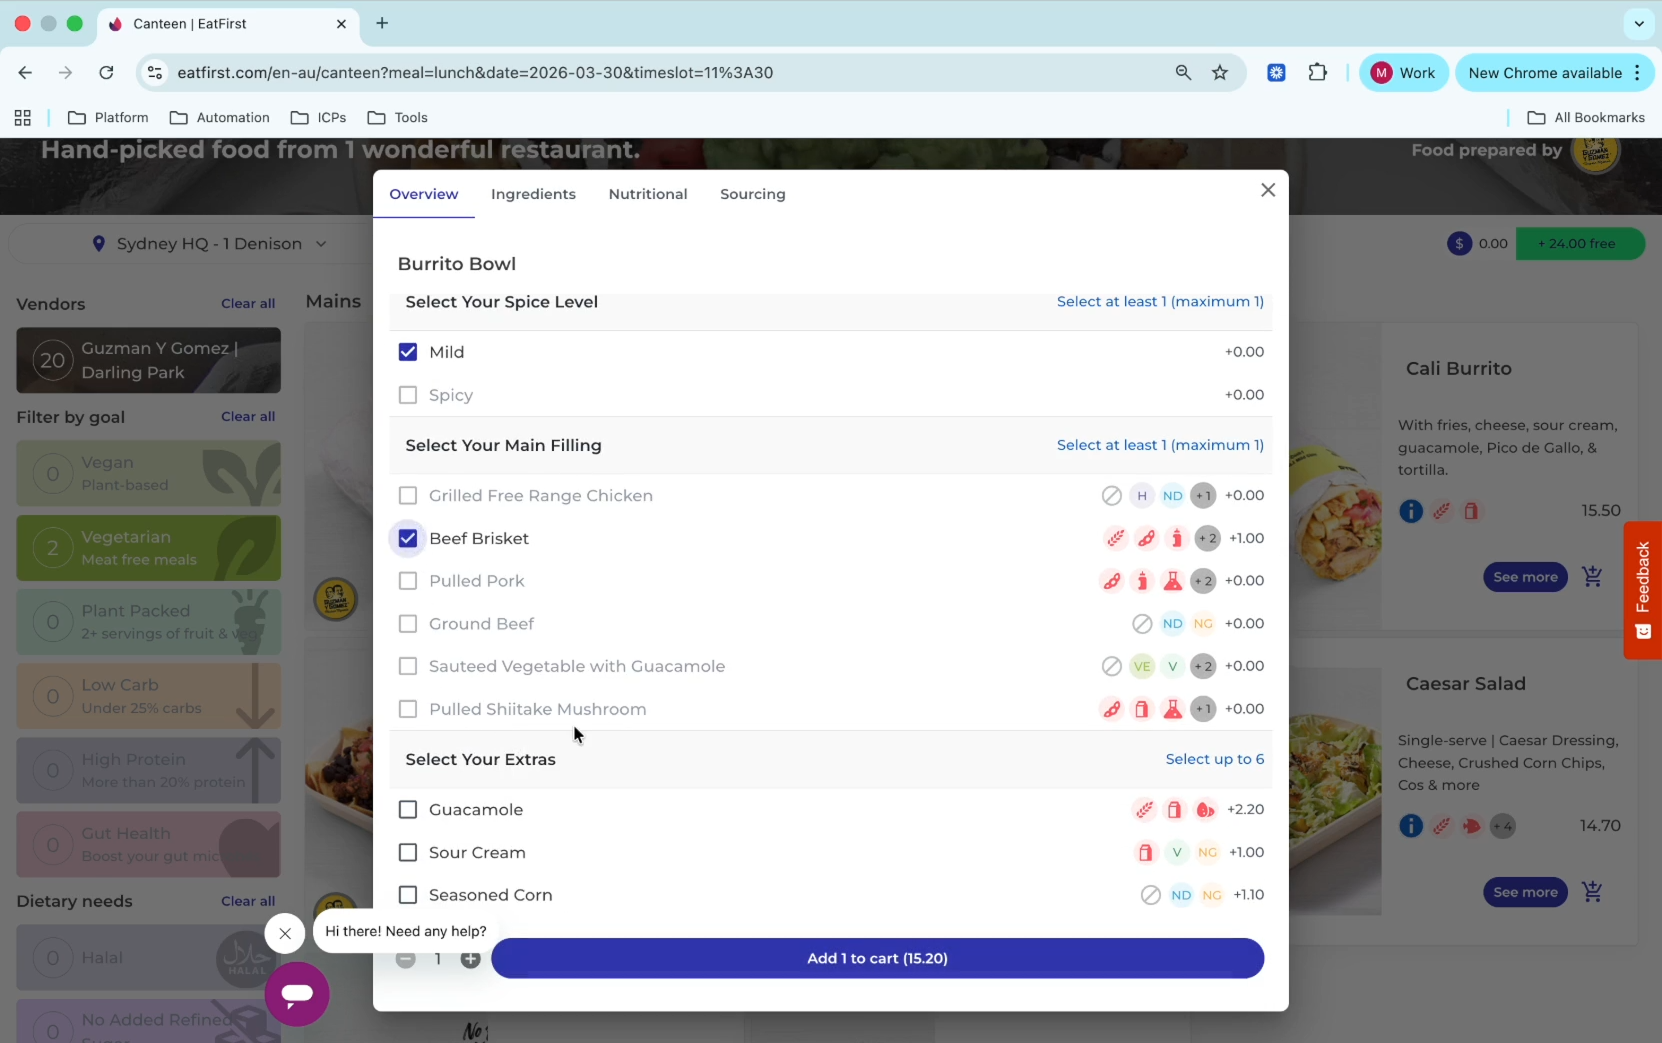
Task: Add Guacamole as an extra
Action: point(407,810)
